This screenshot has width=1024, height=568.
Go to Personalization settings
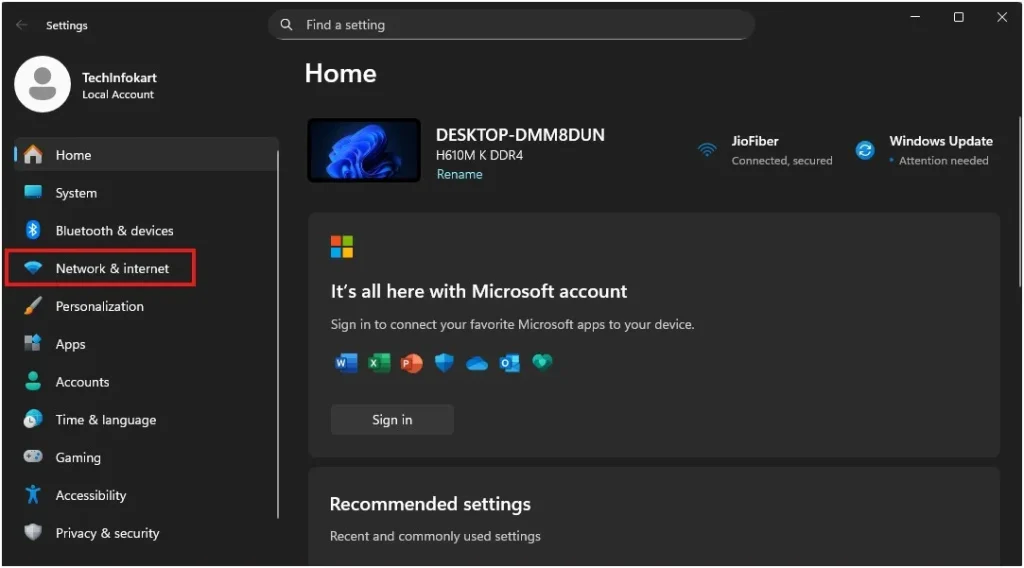(x=146, y=306)
